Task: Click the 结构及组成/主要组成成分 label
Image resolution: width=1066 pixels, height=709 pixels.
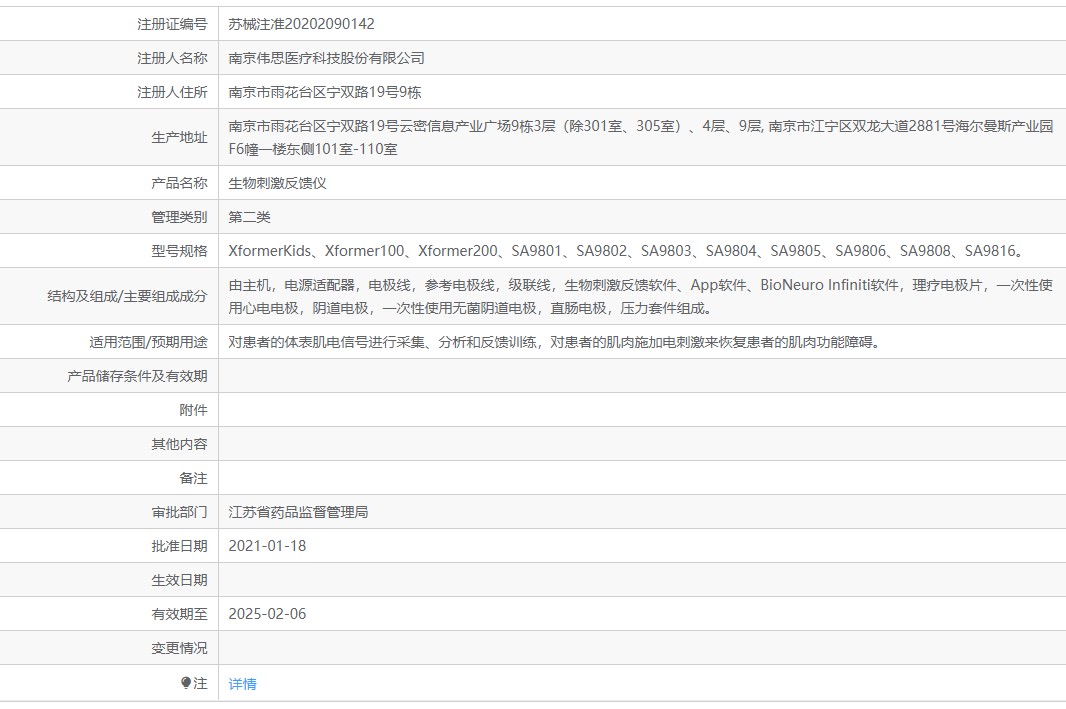Action: [x=127, y=296]
